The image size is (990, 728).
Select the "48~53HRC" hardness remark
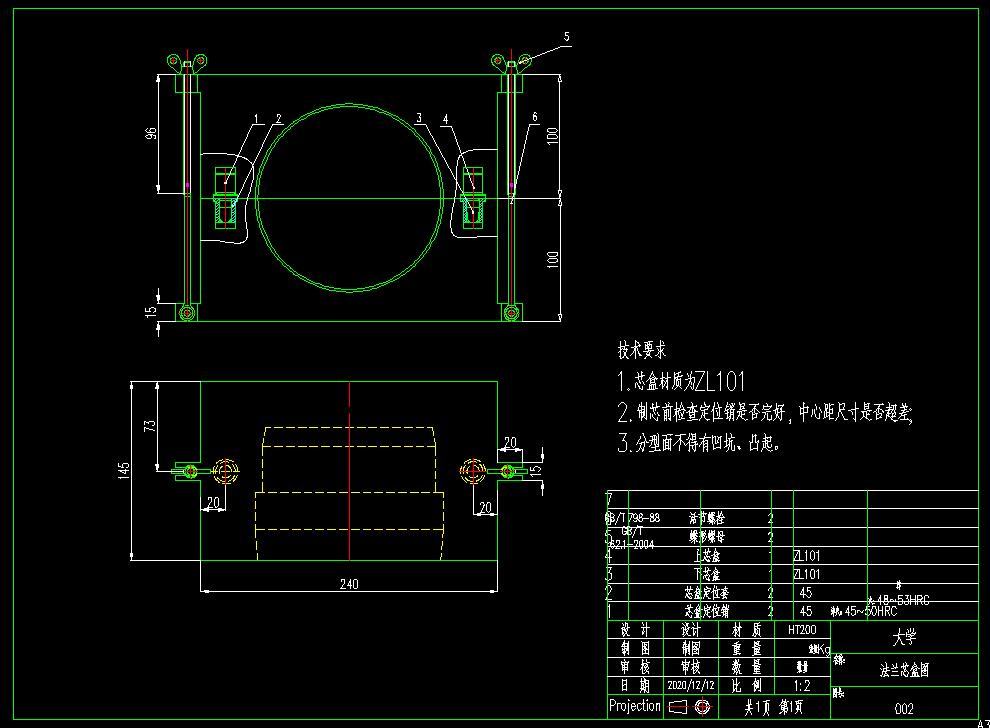click(x=903, y=600)
